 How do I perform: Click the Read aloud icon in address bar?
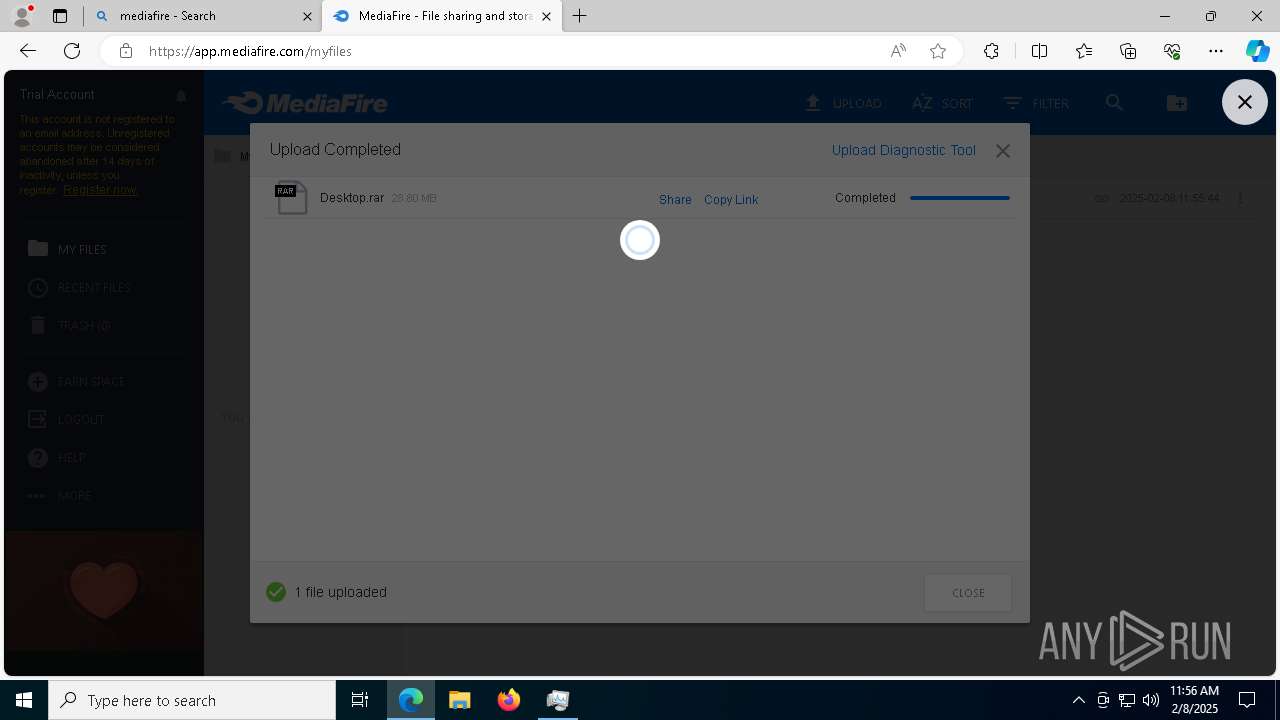(898, 51)
